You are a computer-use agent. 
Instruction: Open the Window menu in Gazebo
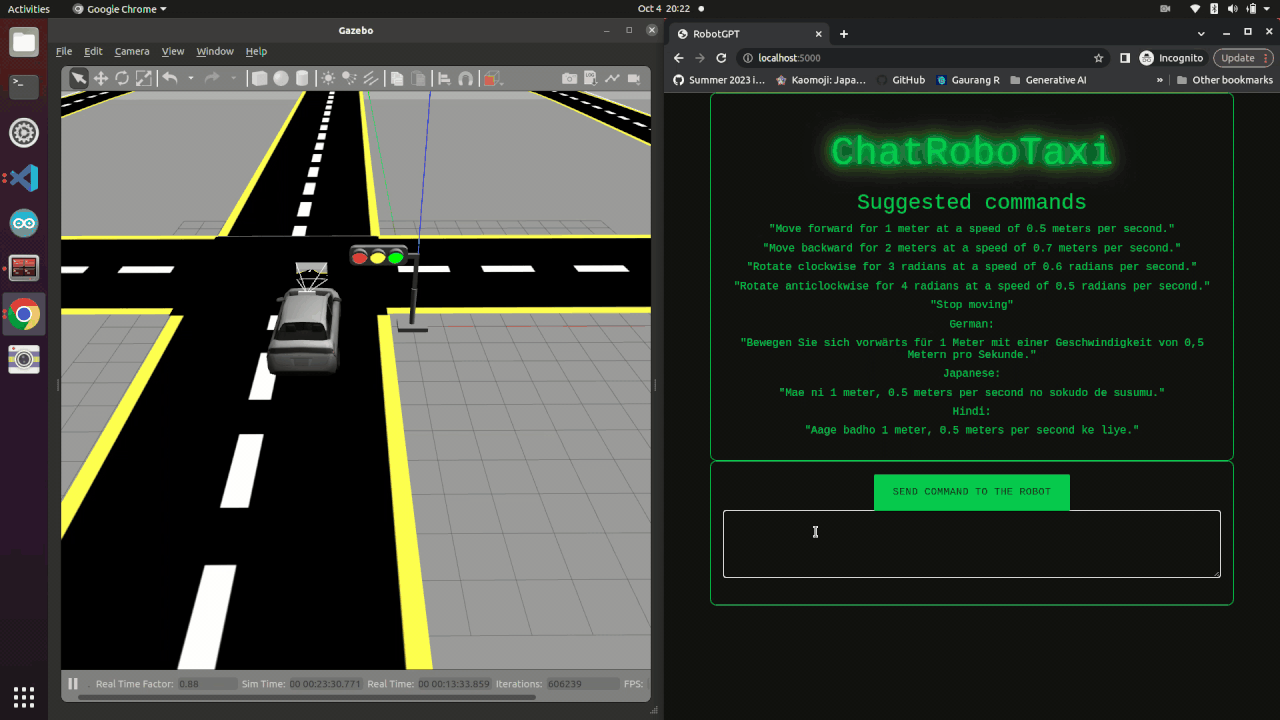pos(215,51)
